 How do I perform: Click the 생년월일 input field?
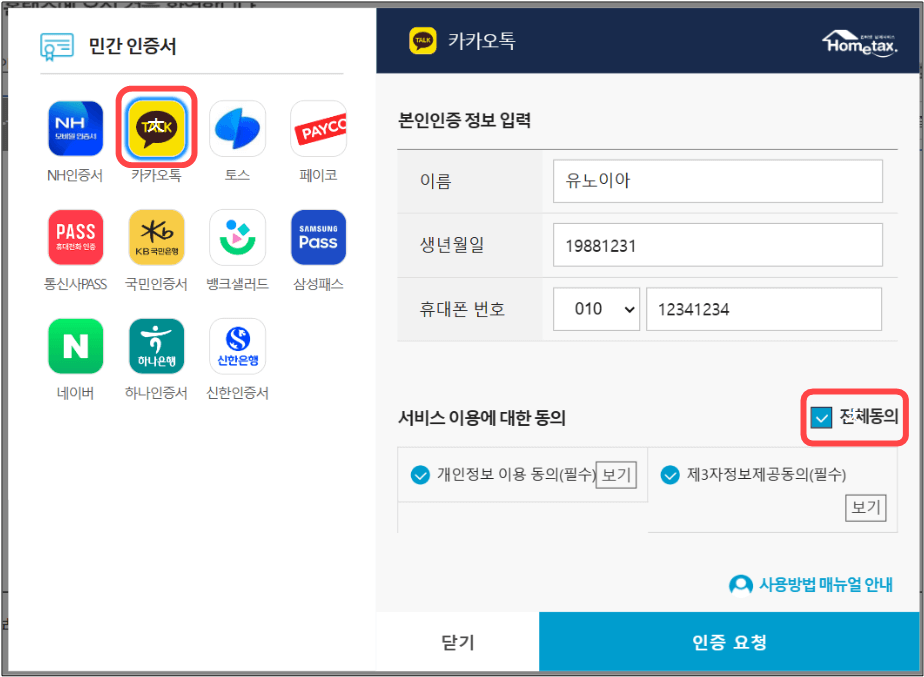point(718,245)
